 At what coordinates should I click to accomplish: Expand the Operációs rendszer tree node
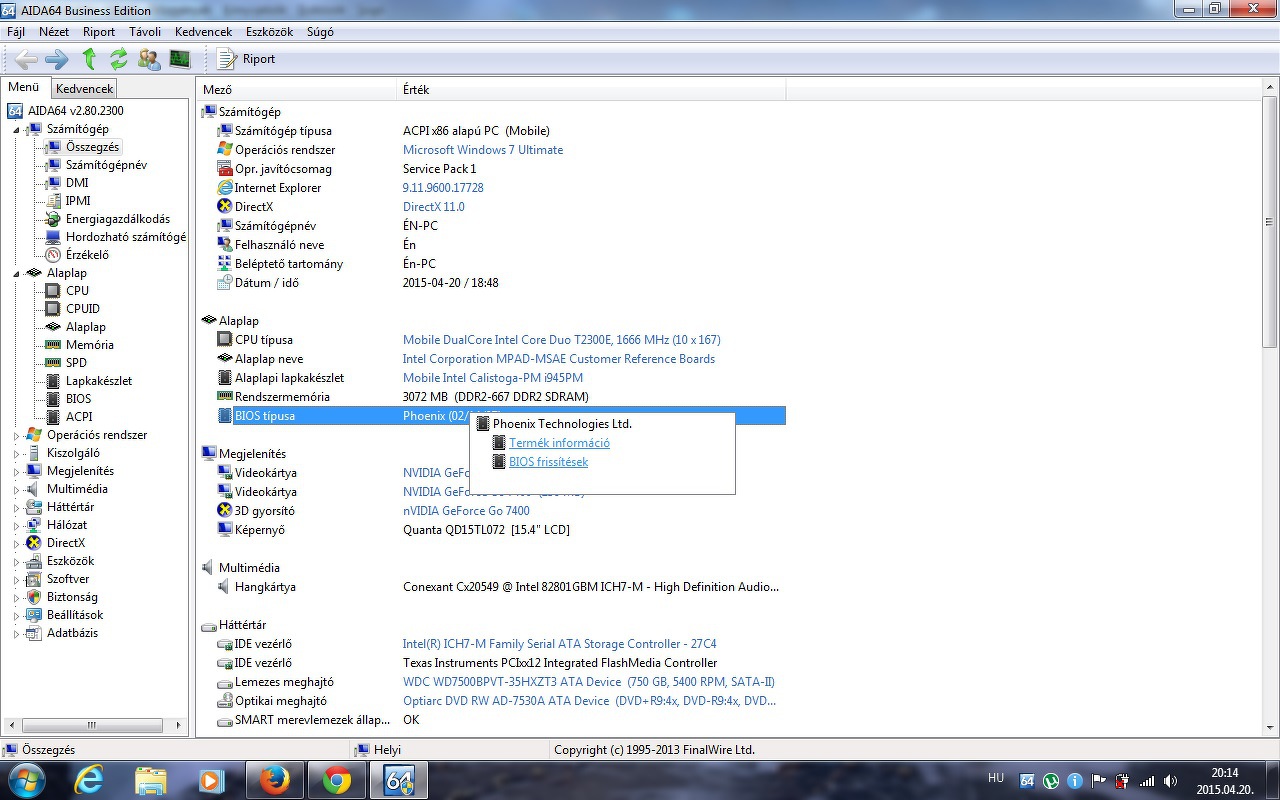point(16,435)
